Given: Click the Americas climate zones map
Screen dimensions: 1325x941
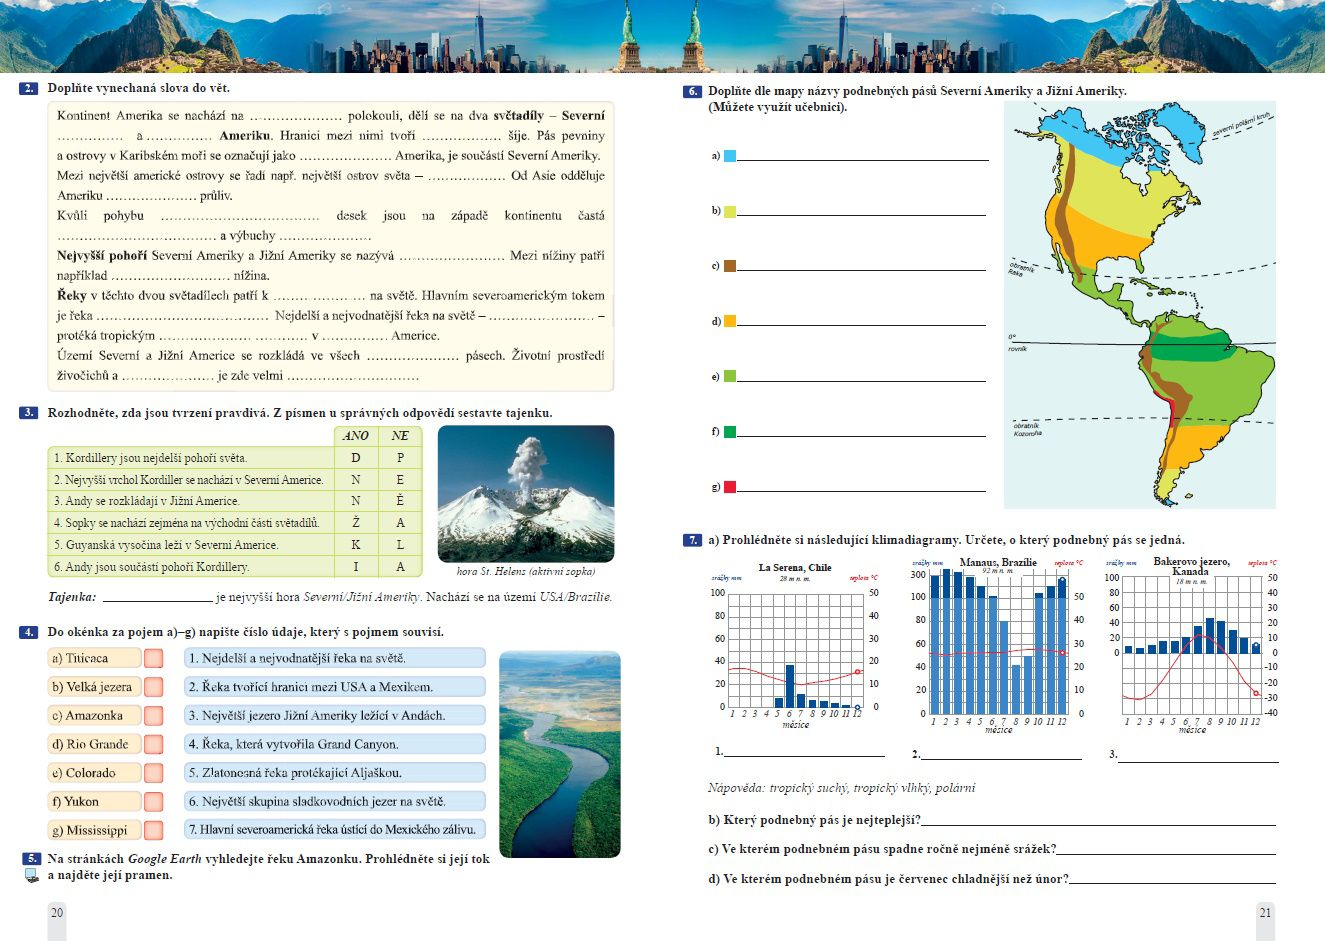Looking at the screenshot, I should coord(1140,305).
